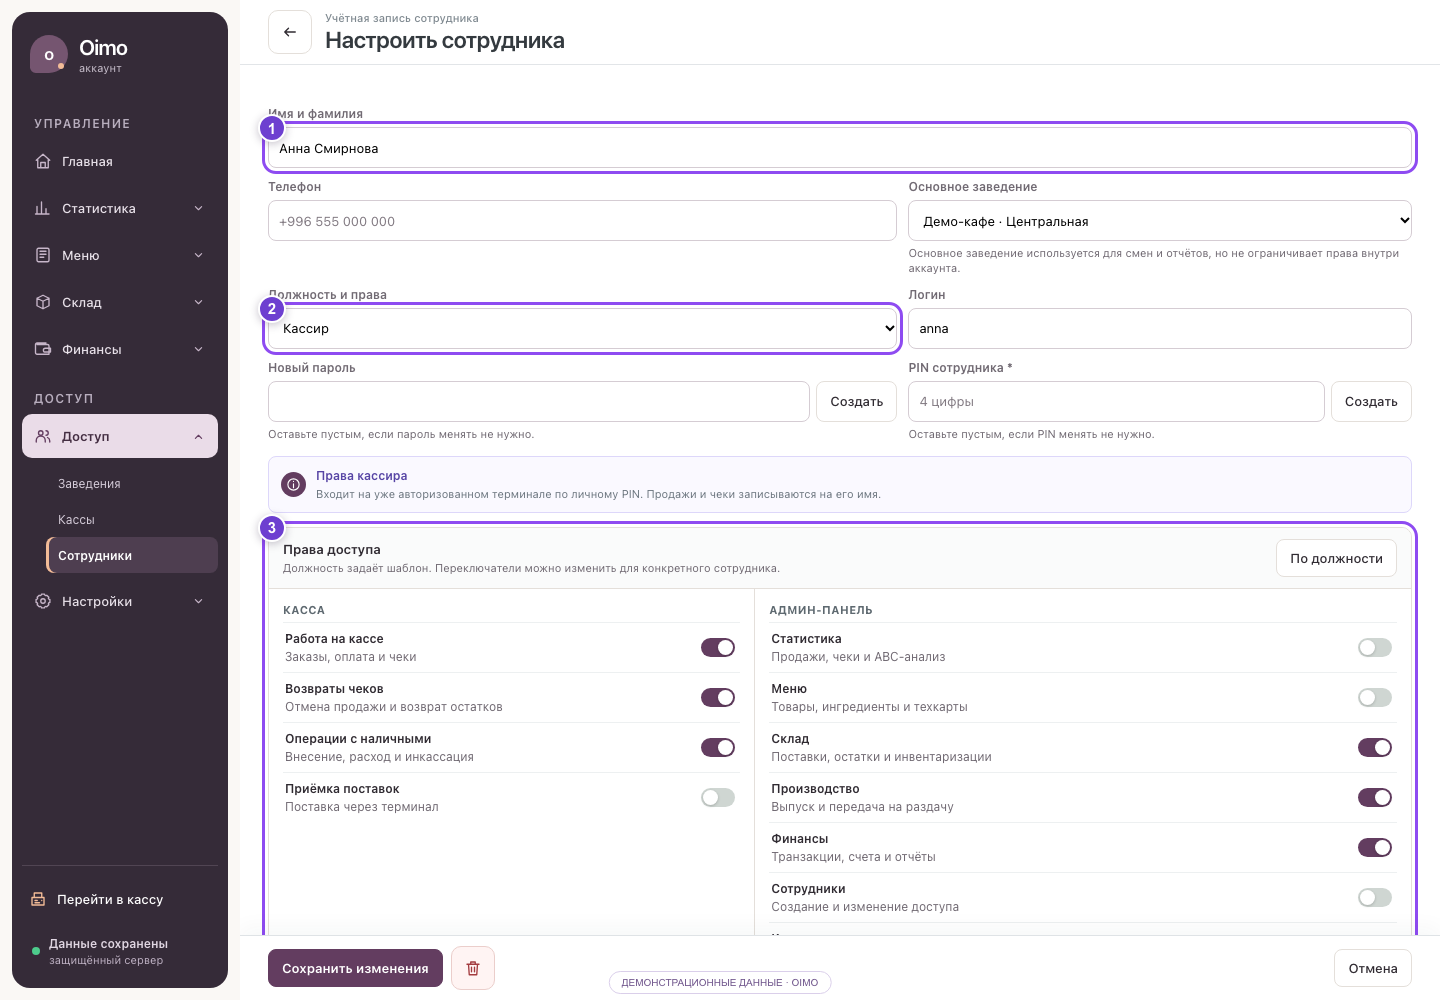
Task: Select Сотрудники in the sidebar
Action: [132, 555]
